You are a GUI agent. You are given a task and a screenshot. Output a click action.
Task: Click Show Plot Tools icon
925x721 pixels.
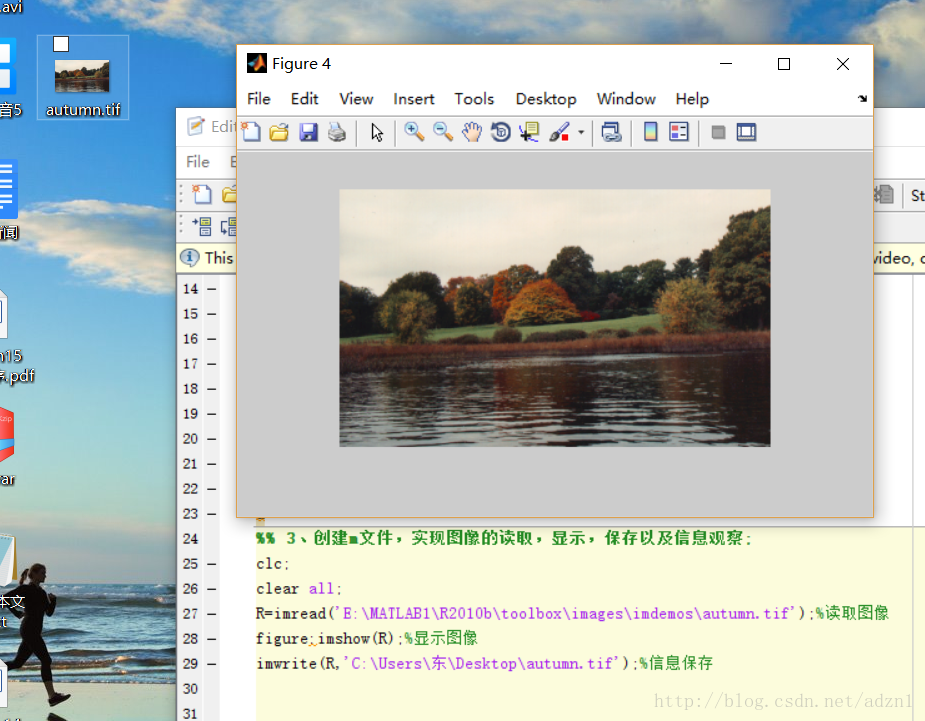pyautogui.click(x=746, y=132)
